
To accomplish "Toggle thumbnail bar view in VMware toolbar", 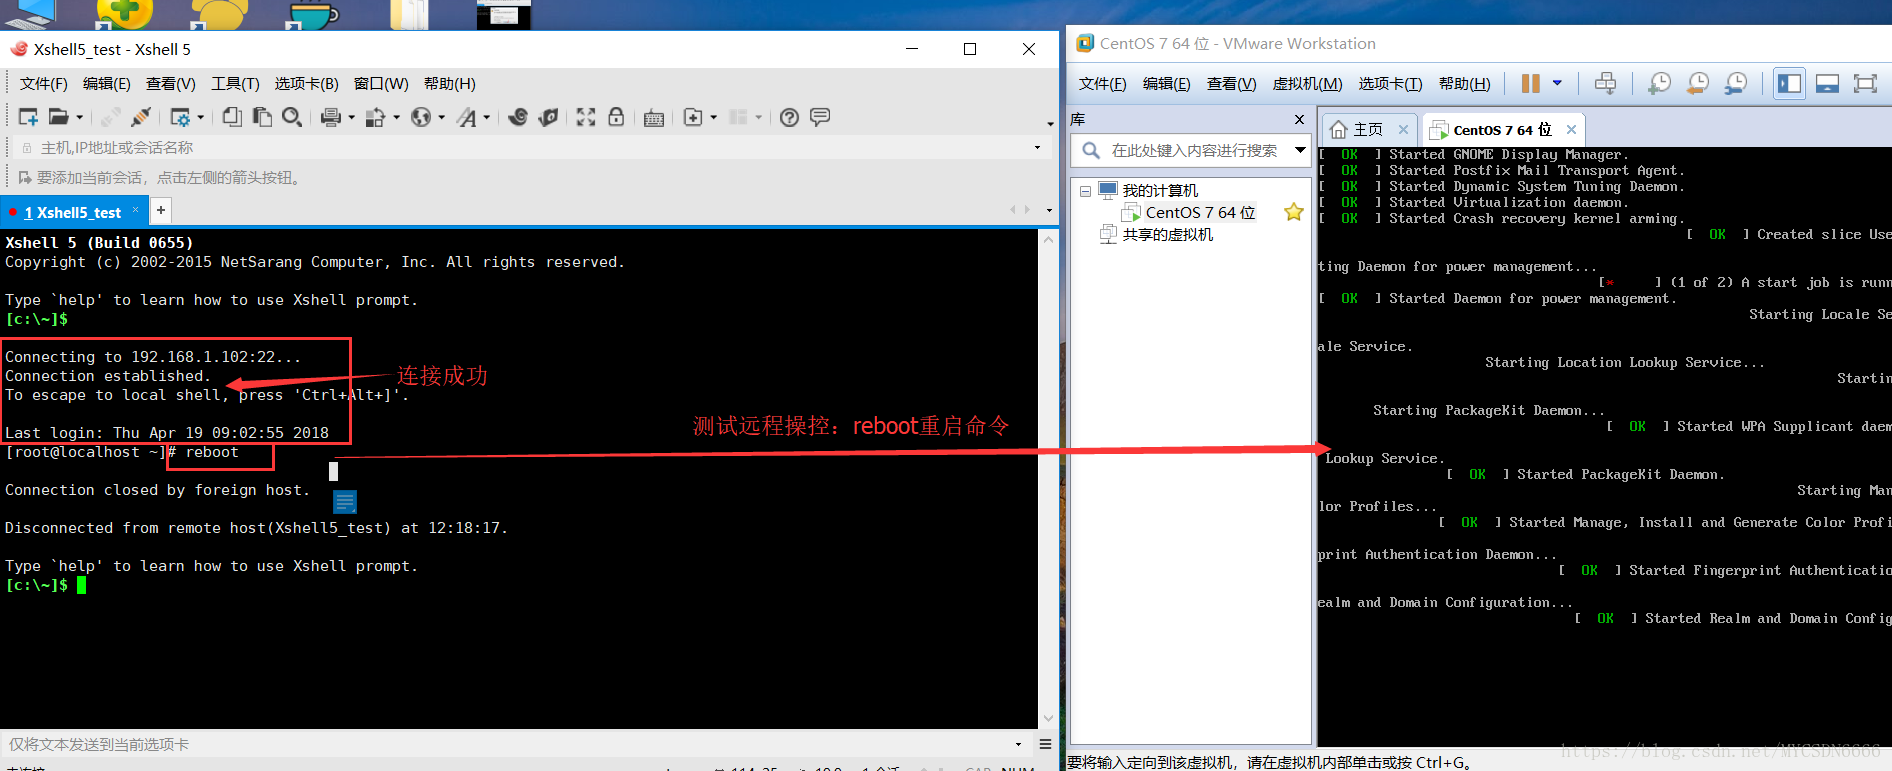I will point(1827,83).
